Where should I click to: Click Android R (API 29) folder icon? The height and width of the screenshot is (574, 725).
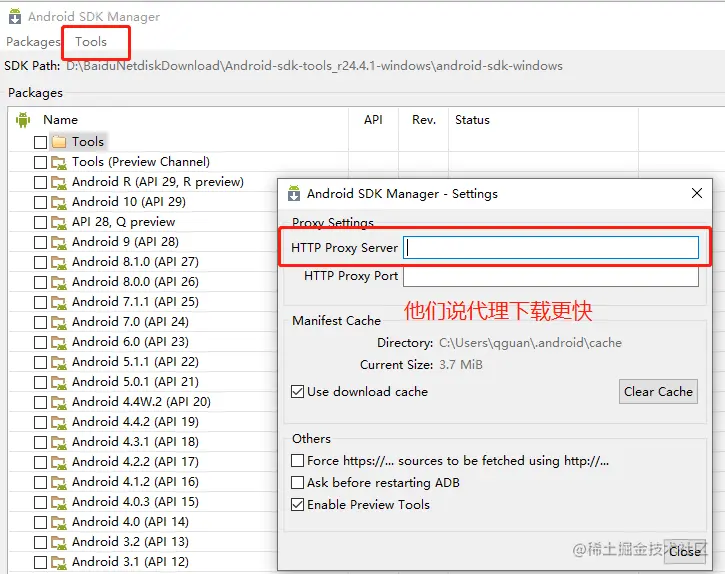tap(59, 182)
